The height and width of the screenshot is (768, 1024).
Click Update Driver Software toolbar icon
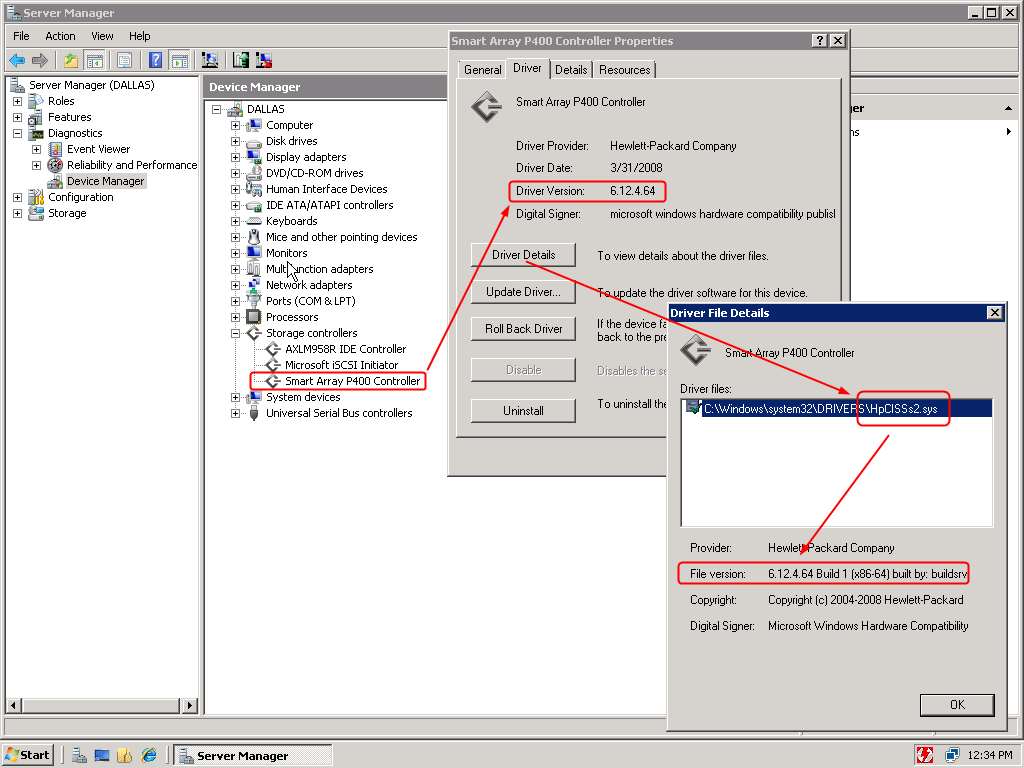pos(241,61)
